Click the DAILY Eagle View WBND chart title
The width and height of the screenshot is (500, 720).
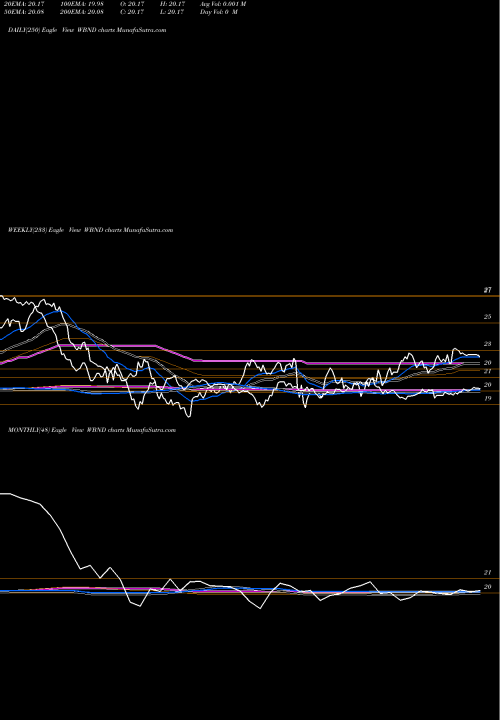coord(87,30)
